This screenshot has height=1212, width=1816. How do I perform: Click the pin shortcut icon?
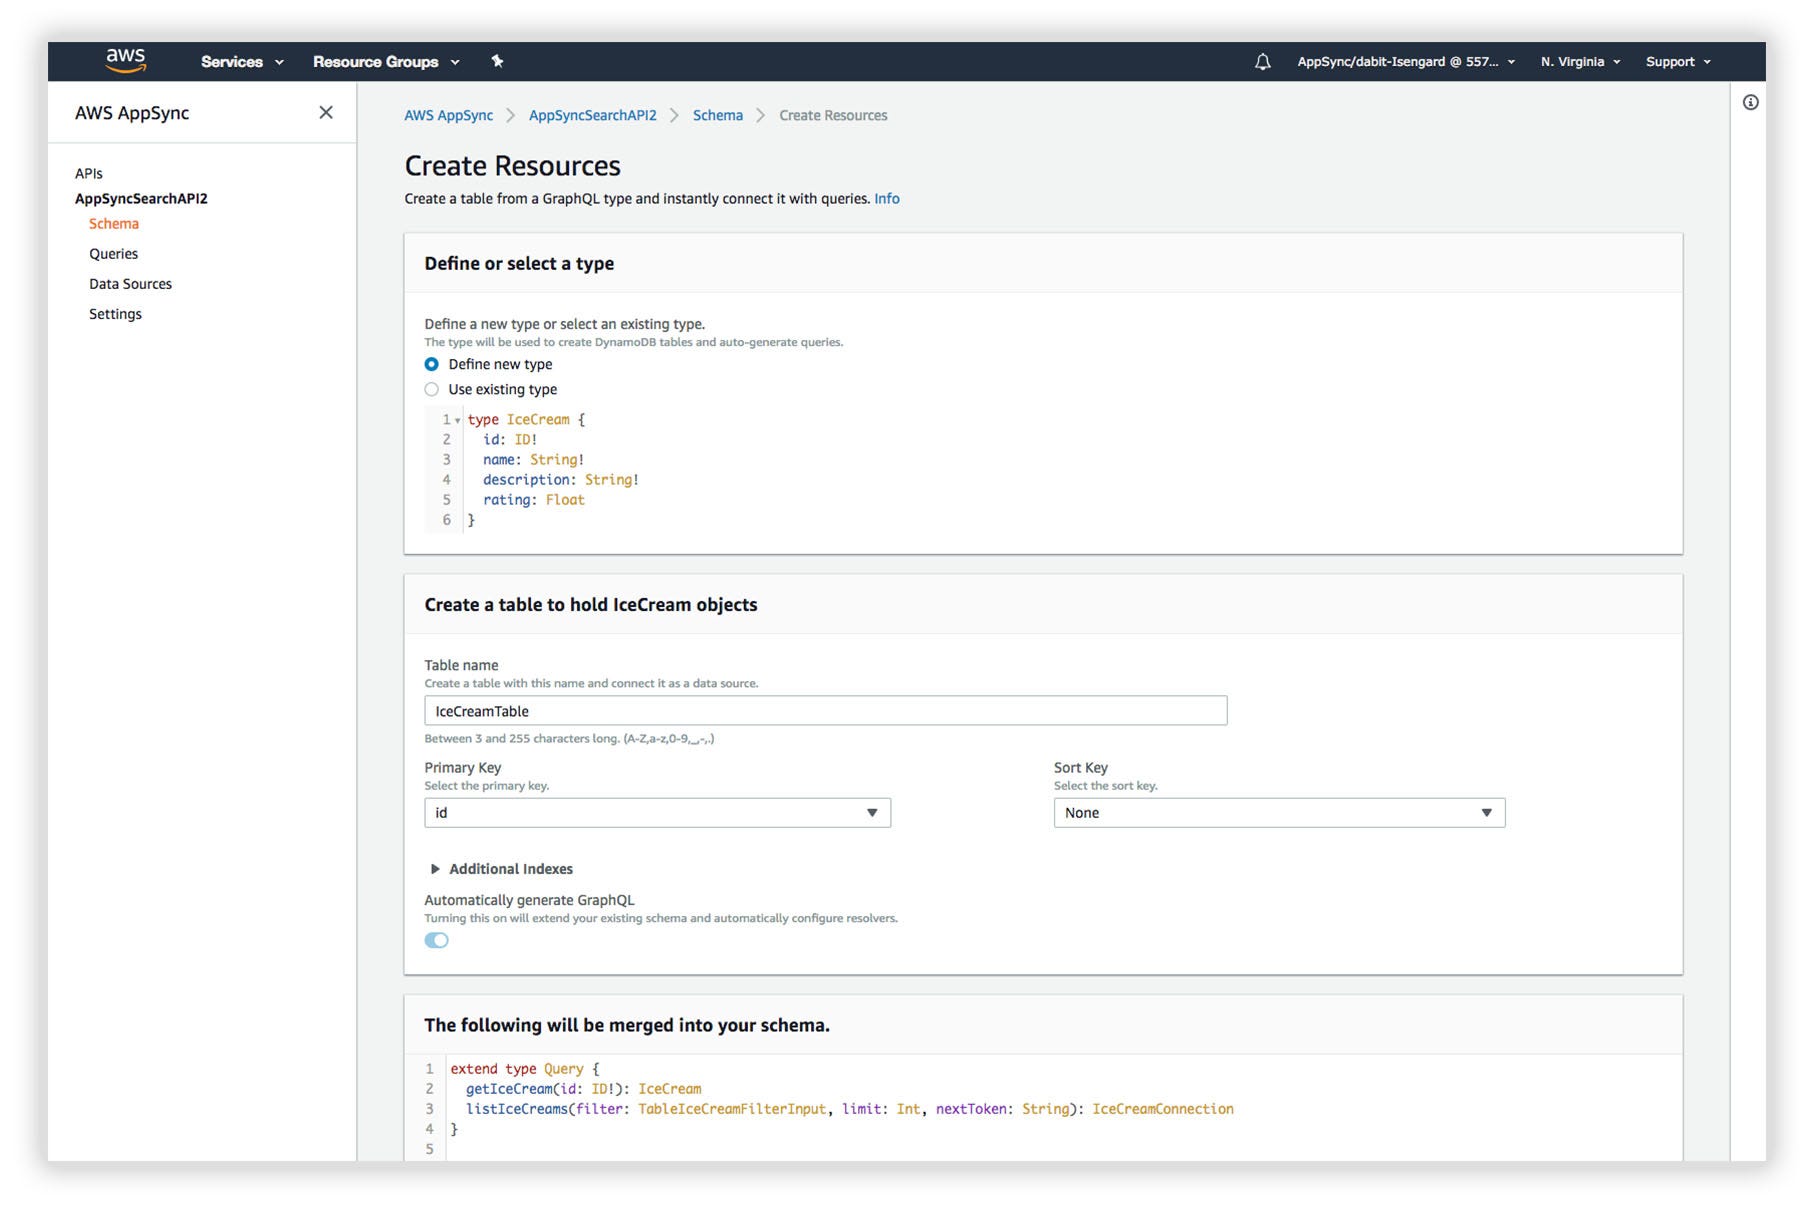497,61
